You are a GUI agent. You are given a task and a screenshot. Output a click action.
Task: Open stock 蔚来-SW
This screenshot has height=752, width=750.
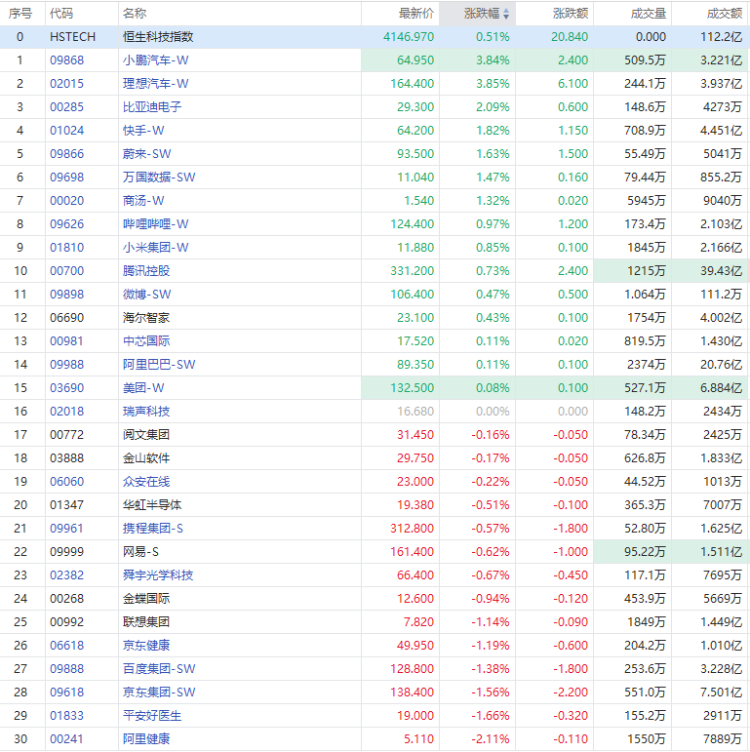[x=147, y=154]
